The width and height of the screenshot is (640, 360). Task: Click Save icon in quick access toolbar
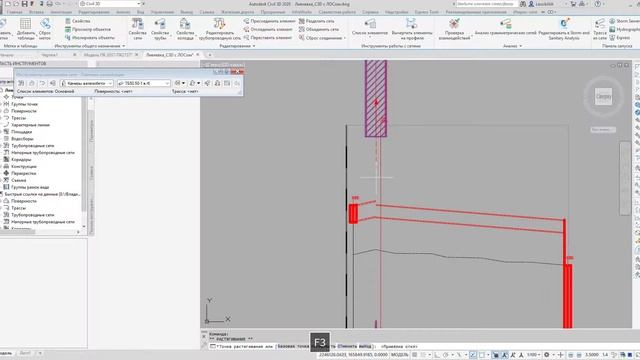[x=24, y=4]
